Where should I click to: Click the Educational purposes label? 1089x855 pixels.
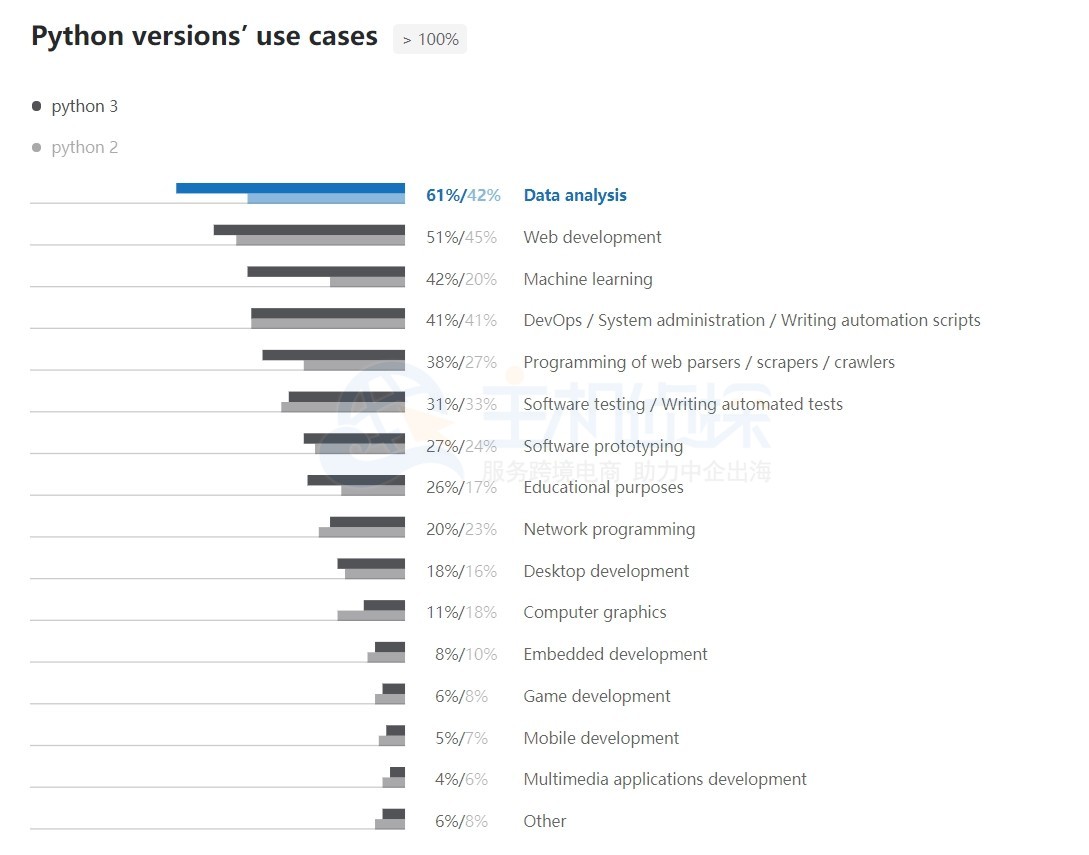603,487
